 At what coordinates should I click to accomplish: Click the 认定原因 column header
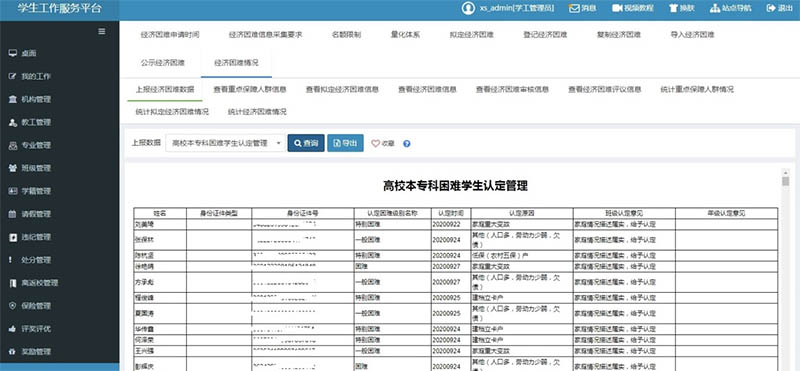tap(522, 213)
